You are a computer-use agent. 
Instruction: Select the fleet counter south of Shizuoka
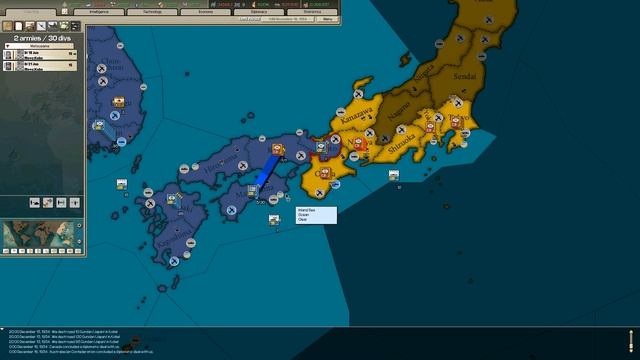tap(393, 176)
